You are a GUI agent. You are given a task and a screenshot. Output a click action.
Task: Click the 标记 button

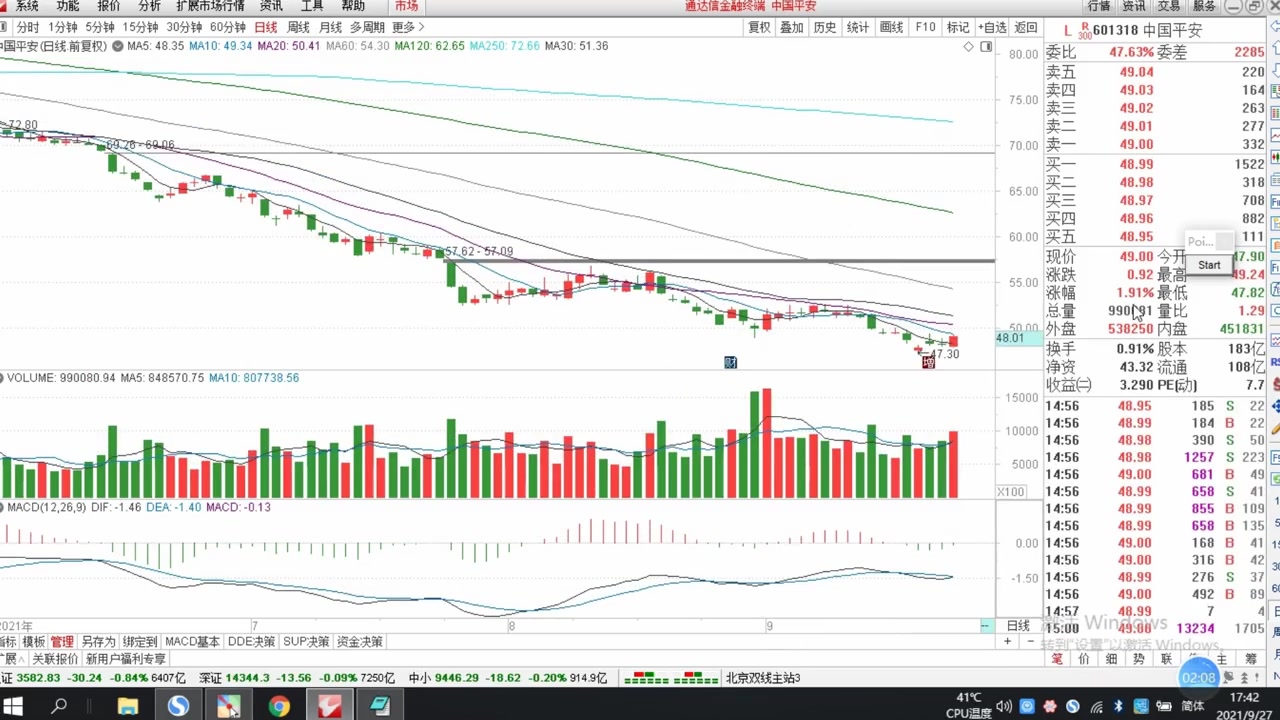[958, 27]
